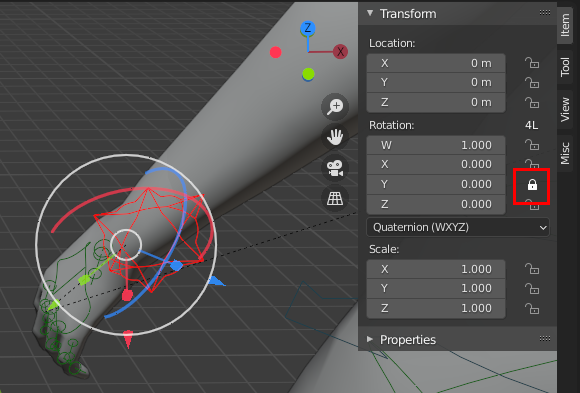Click the Rotation W value field

click(436, 145)
